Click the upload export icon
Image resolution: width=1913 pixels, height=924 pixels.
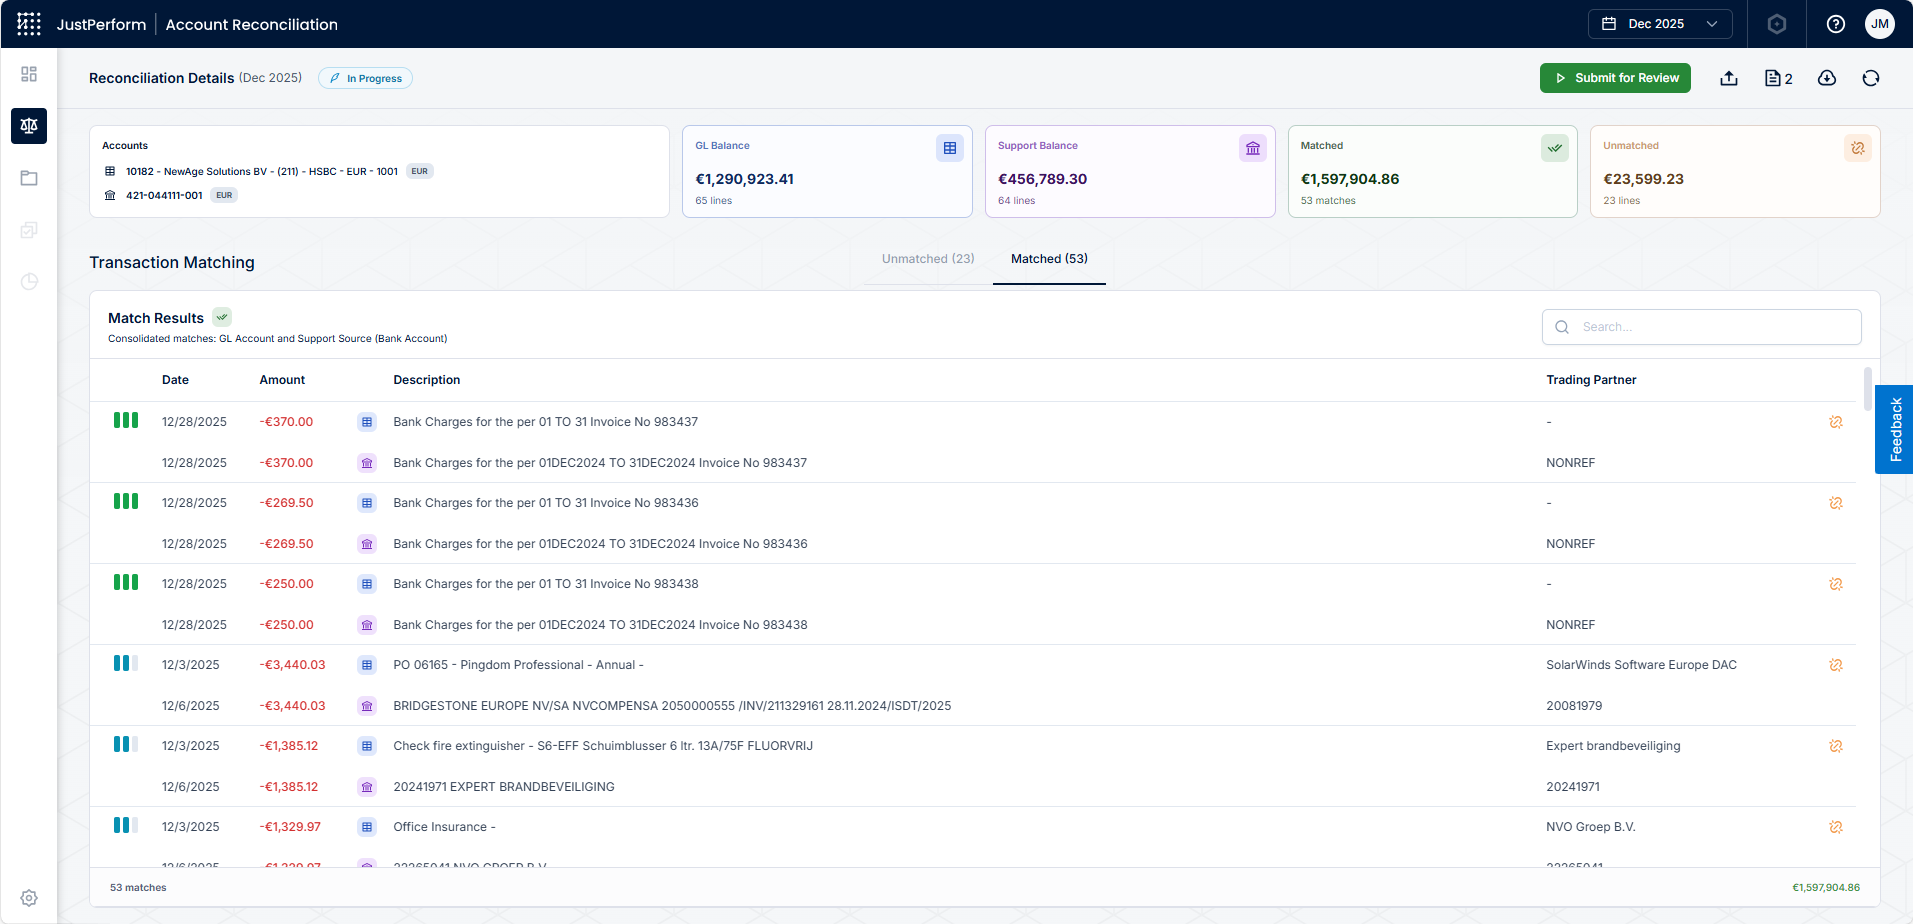(x=1729, y=78)
